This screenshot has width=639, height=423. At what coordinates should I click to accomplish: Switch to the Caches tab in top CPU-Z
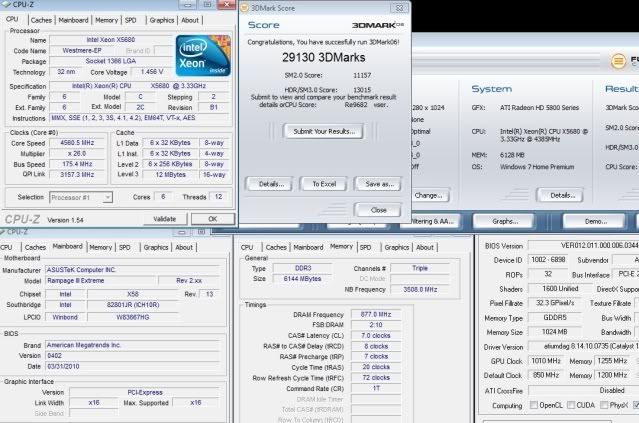click(x=42, y=20)
